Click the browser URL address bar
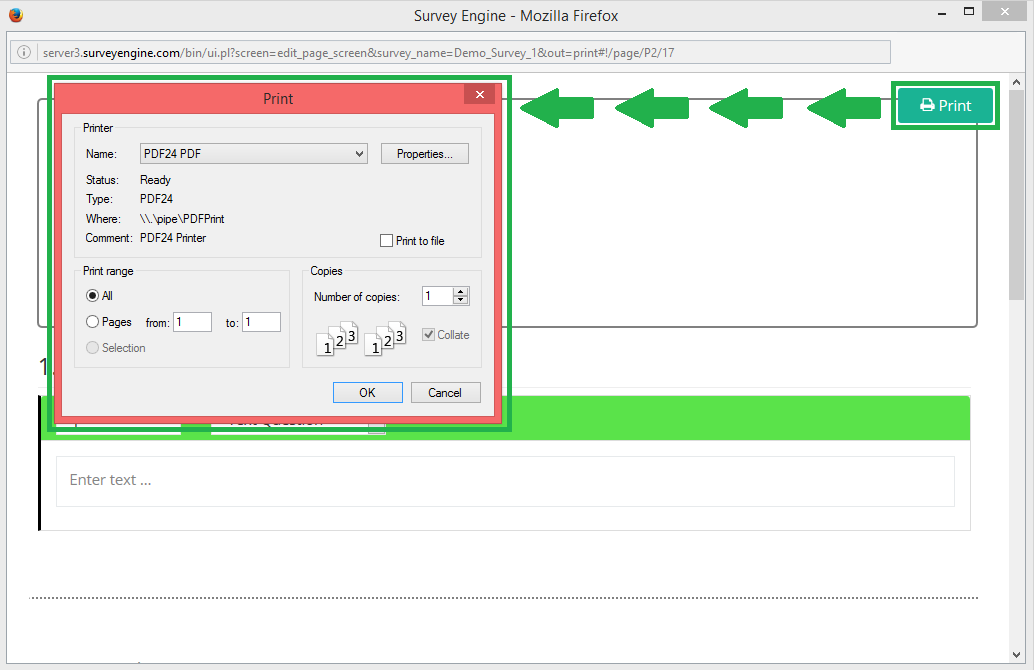 coord(460,52)
